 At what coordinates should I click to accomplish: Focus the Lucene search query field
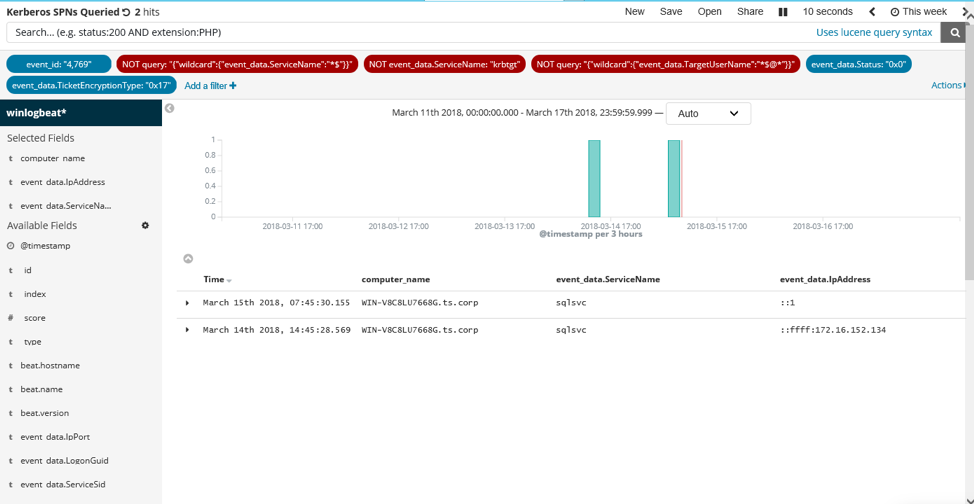click(410, 33)
